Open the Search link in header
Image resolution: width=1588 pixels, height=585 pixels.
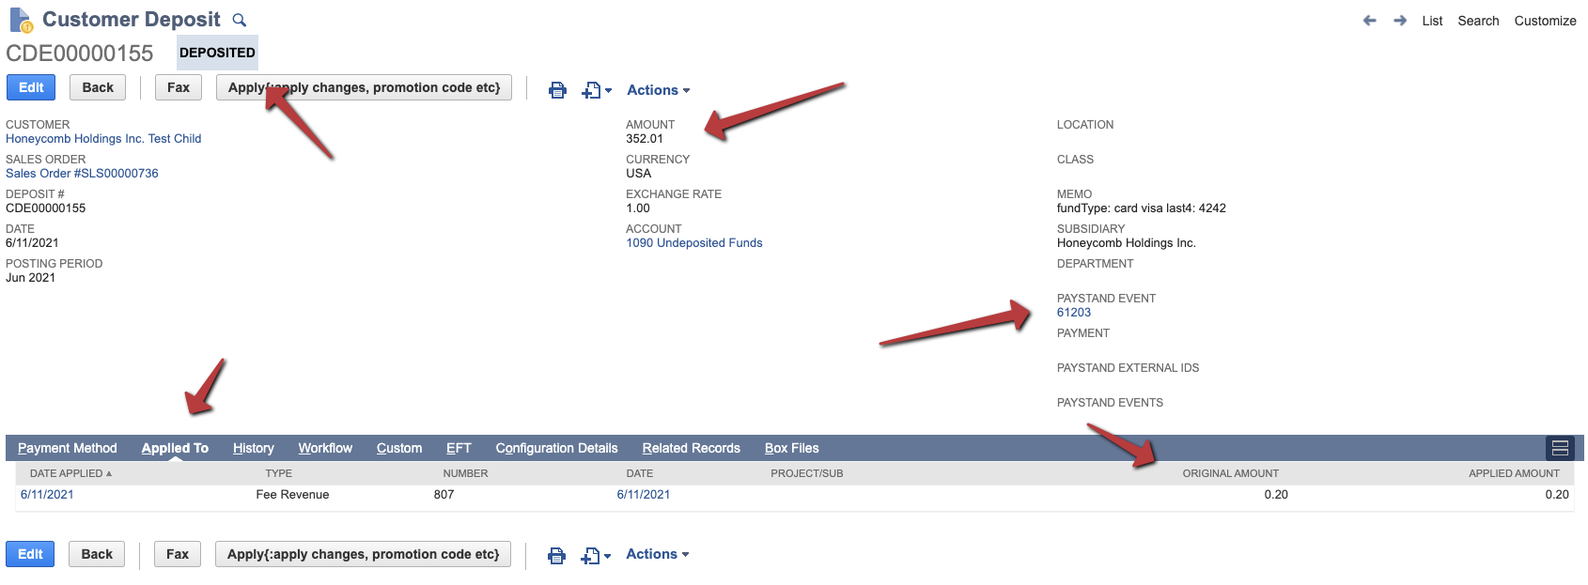[1478, 20]
